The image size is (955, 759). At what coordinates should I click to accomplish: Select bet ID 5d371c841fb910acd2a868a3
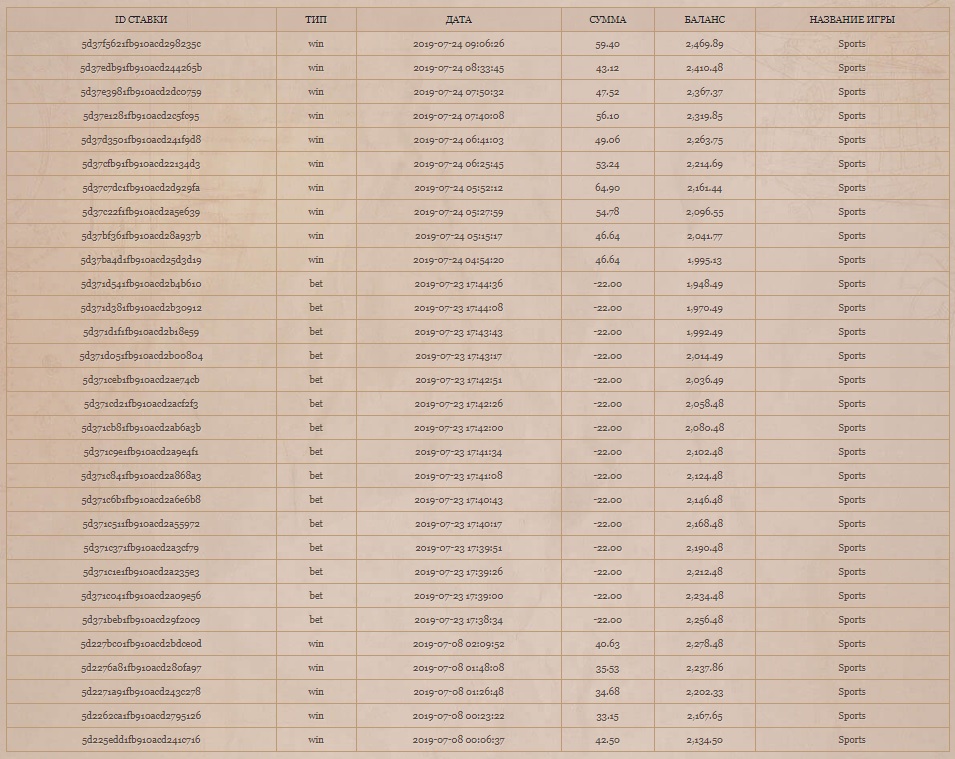141,476
